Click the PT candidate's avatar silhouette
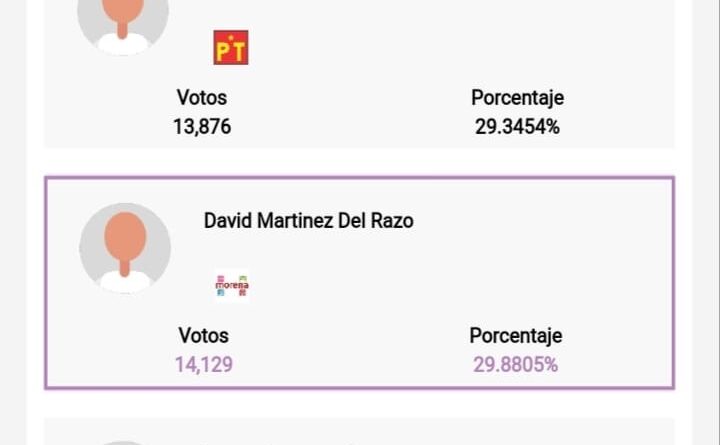 click(x=123, y=22)
